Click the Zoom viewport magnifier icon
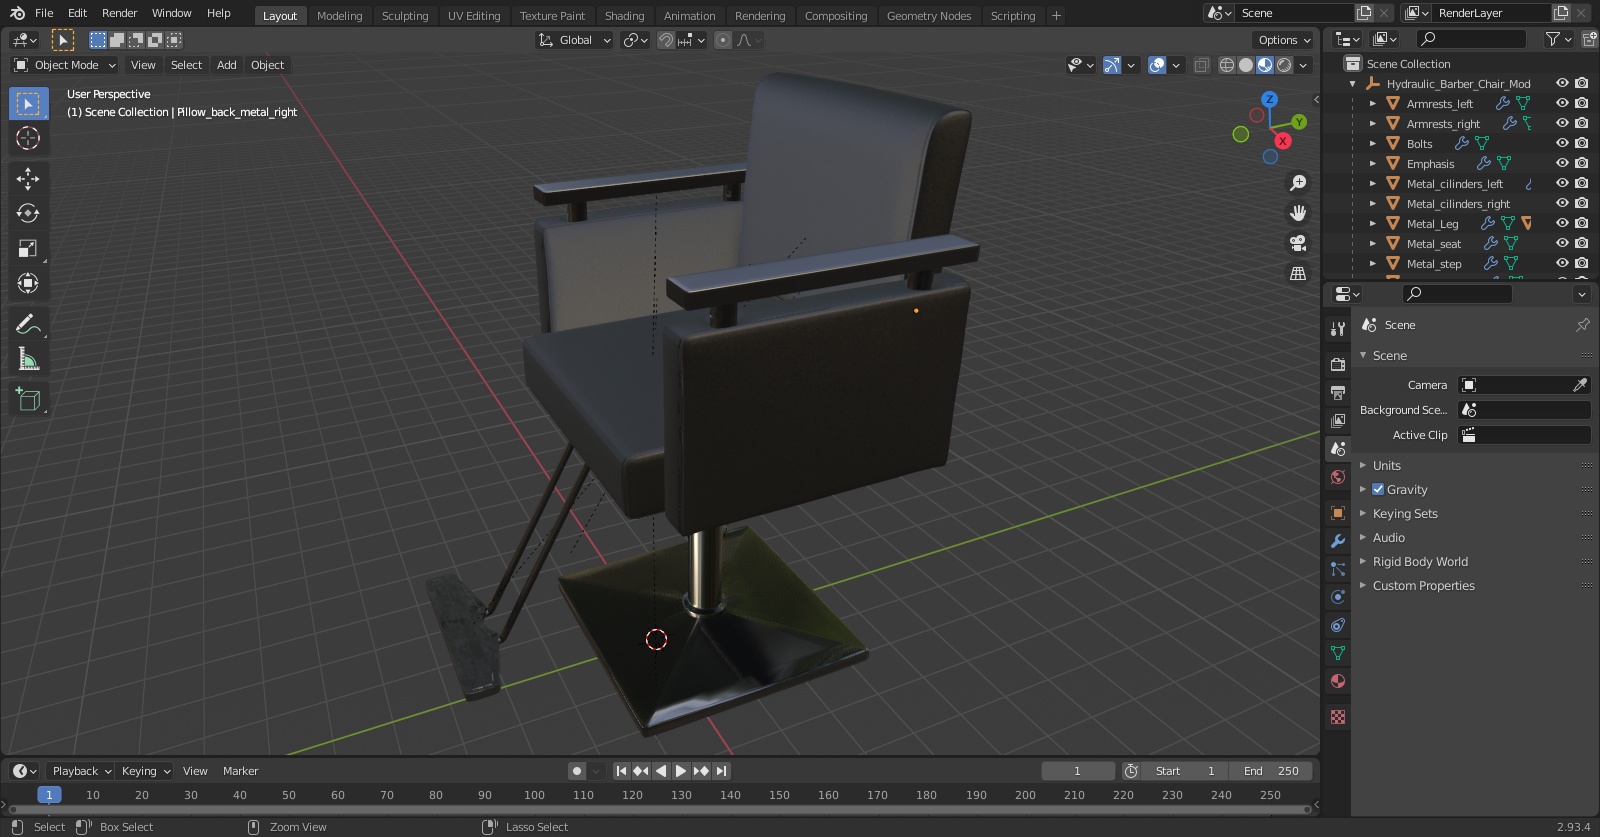 (x=1298, y=183)
